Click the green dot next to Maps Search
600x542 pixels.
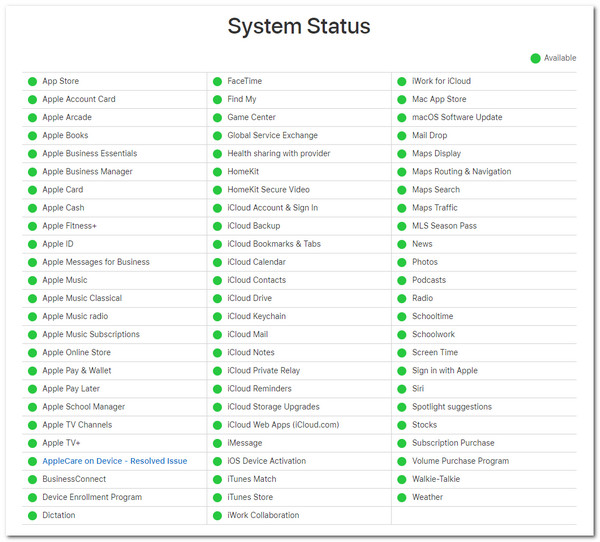click(402, 190)
